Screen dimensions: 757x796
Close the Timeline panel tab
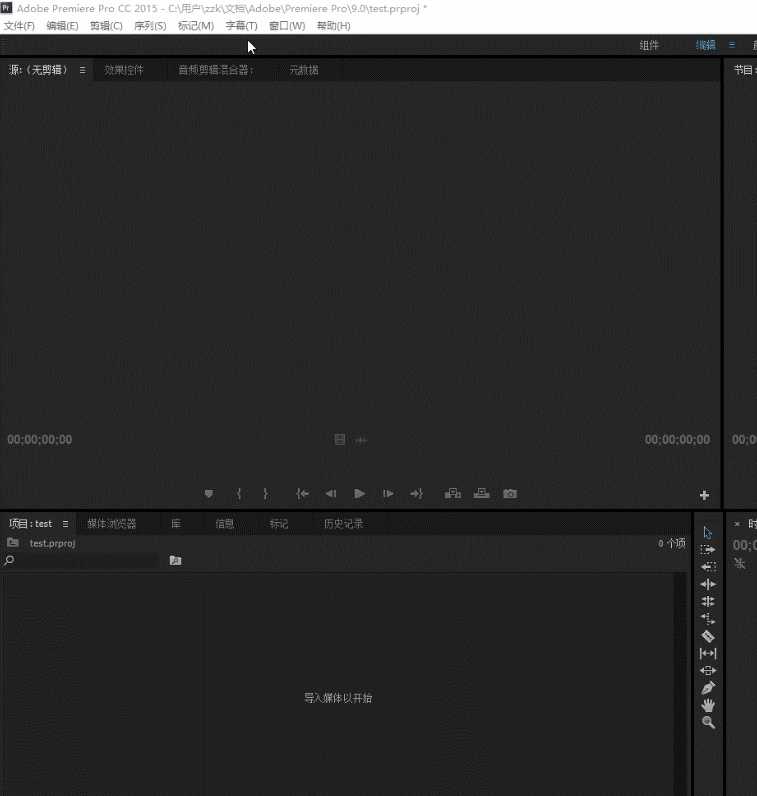click(737, 524)
